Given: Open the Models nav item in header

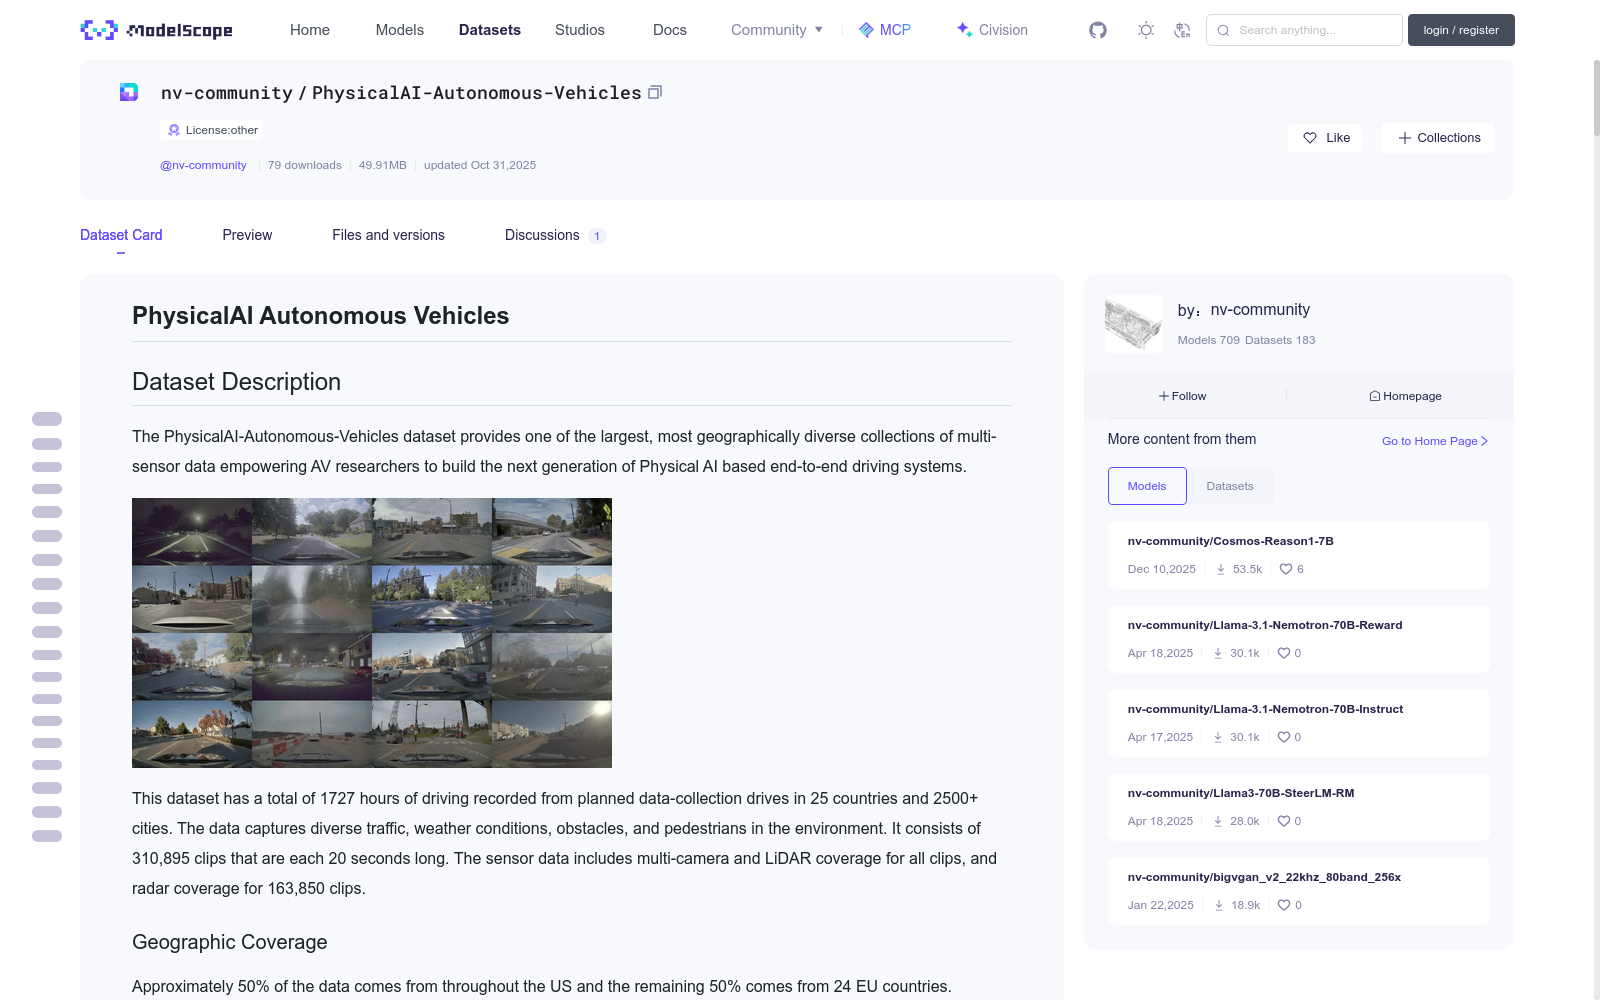Looking at the screenshot, I should point(400,30).
